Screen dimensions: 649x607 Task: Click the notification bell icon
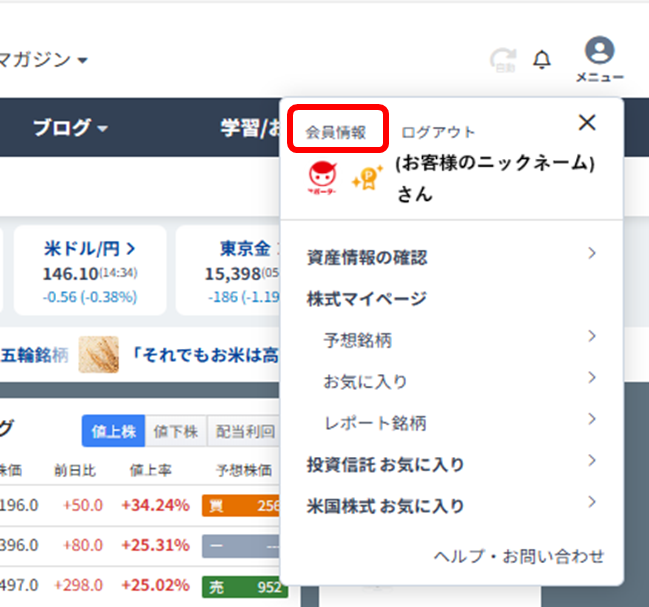coord(541,60)
